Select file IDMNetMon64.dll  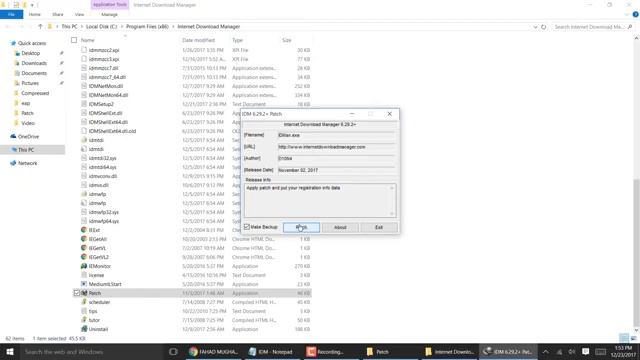tap(108, 95)
